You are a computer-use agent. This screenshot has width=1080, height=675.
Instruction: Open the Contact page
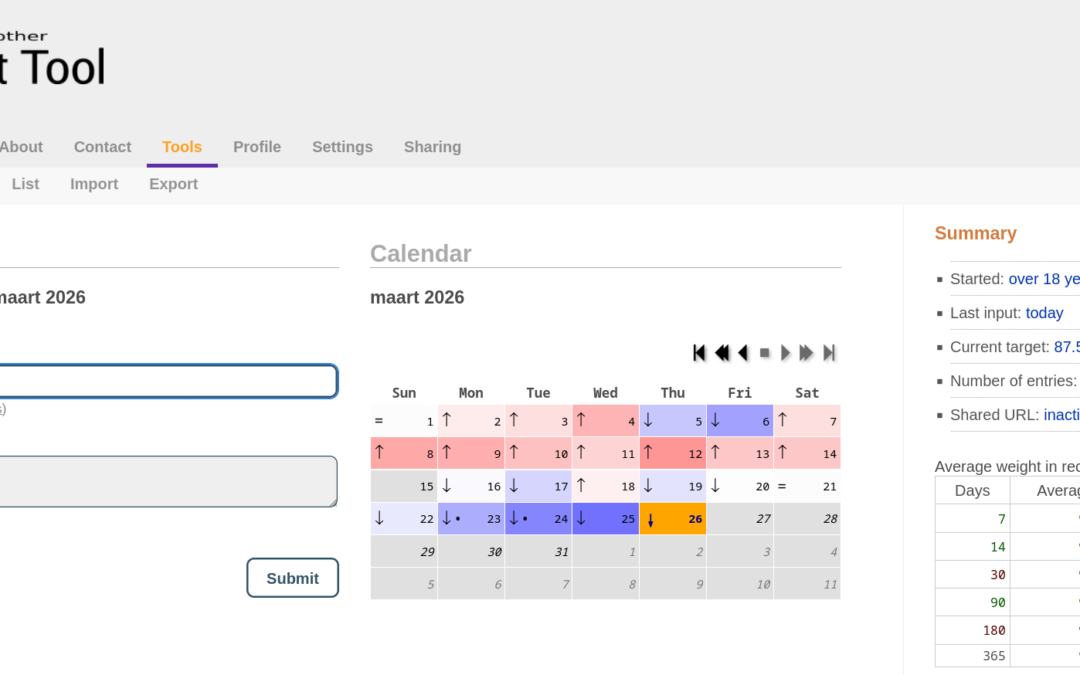click(x=102, y=147)
